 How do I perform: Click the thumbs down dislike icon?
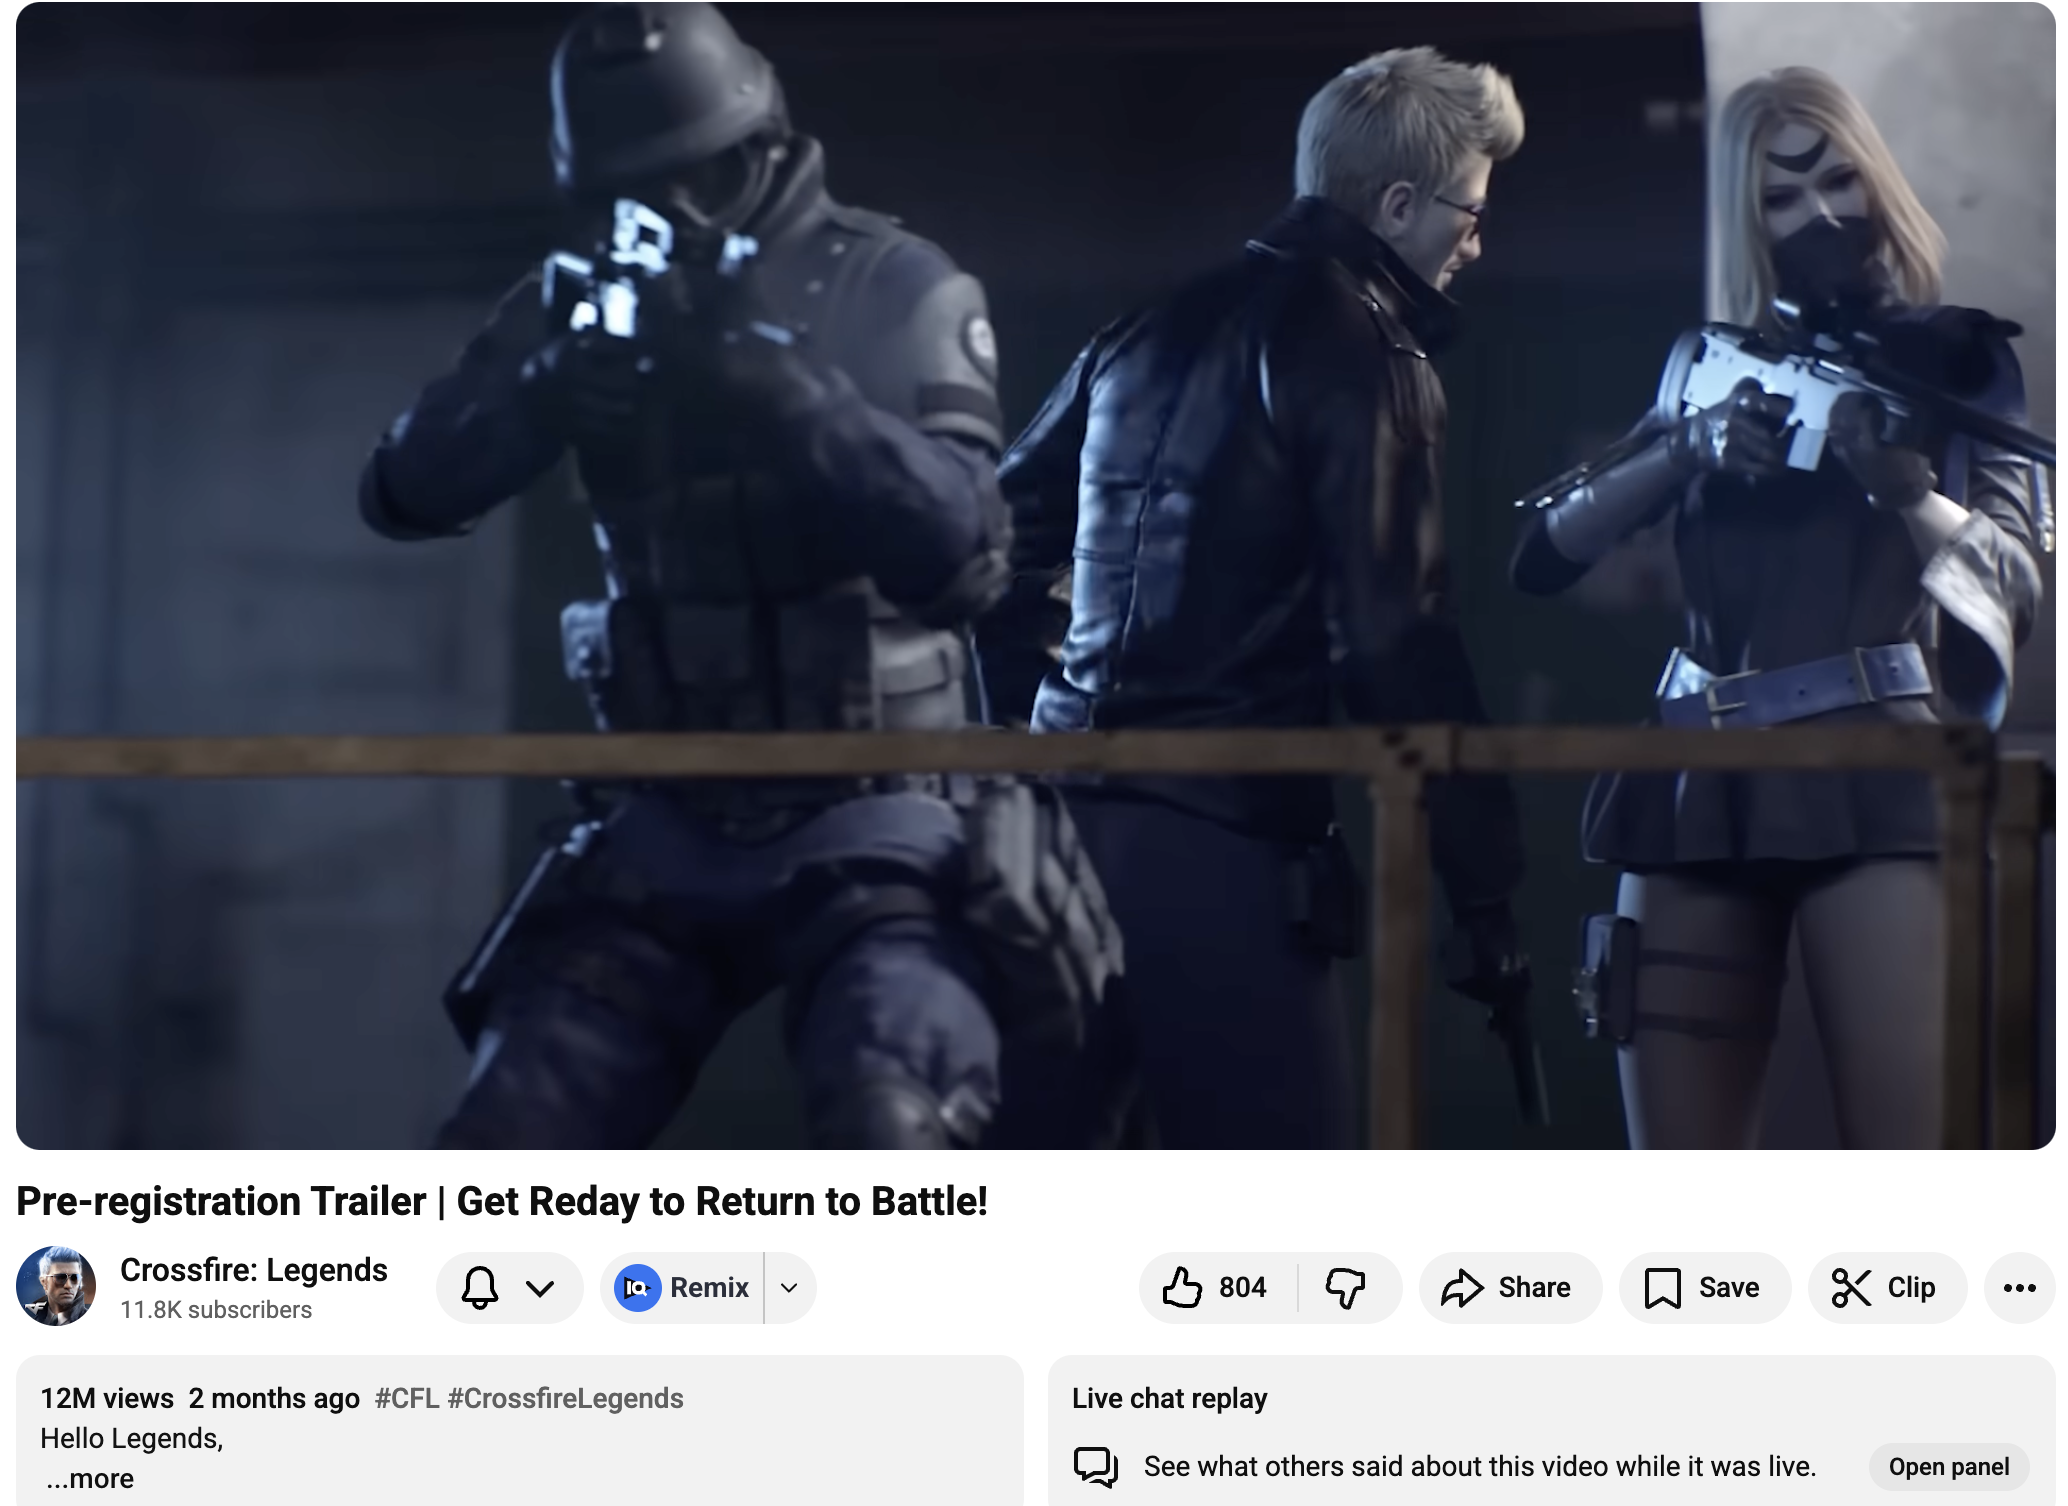[1345, 1287]
